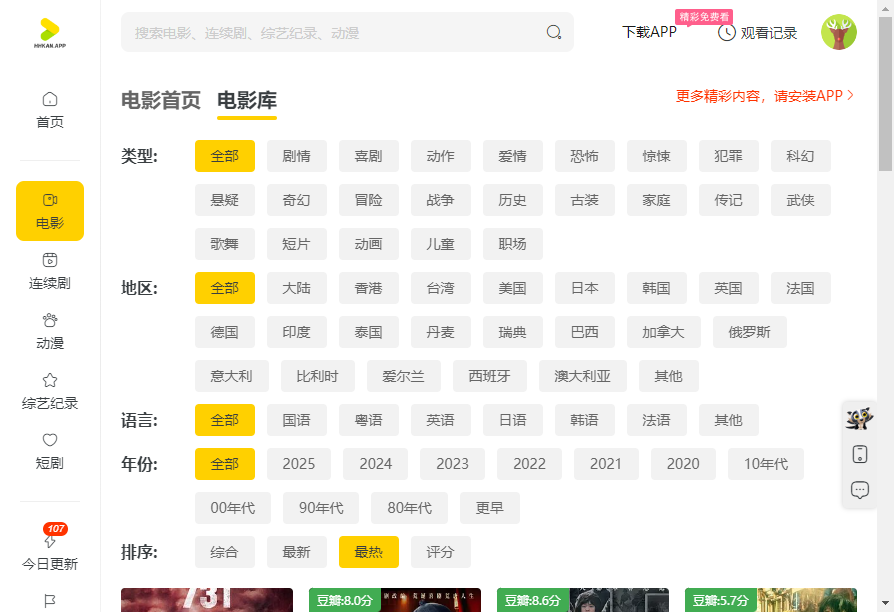The image size is (894, 612).
Task: Select 科幻 genre filter
Action: [x=800, y=156]
